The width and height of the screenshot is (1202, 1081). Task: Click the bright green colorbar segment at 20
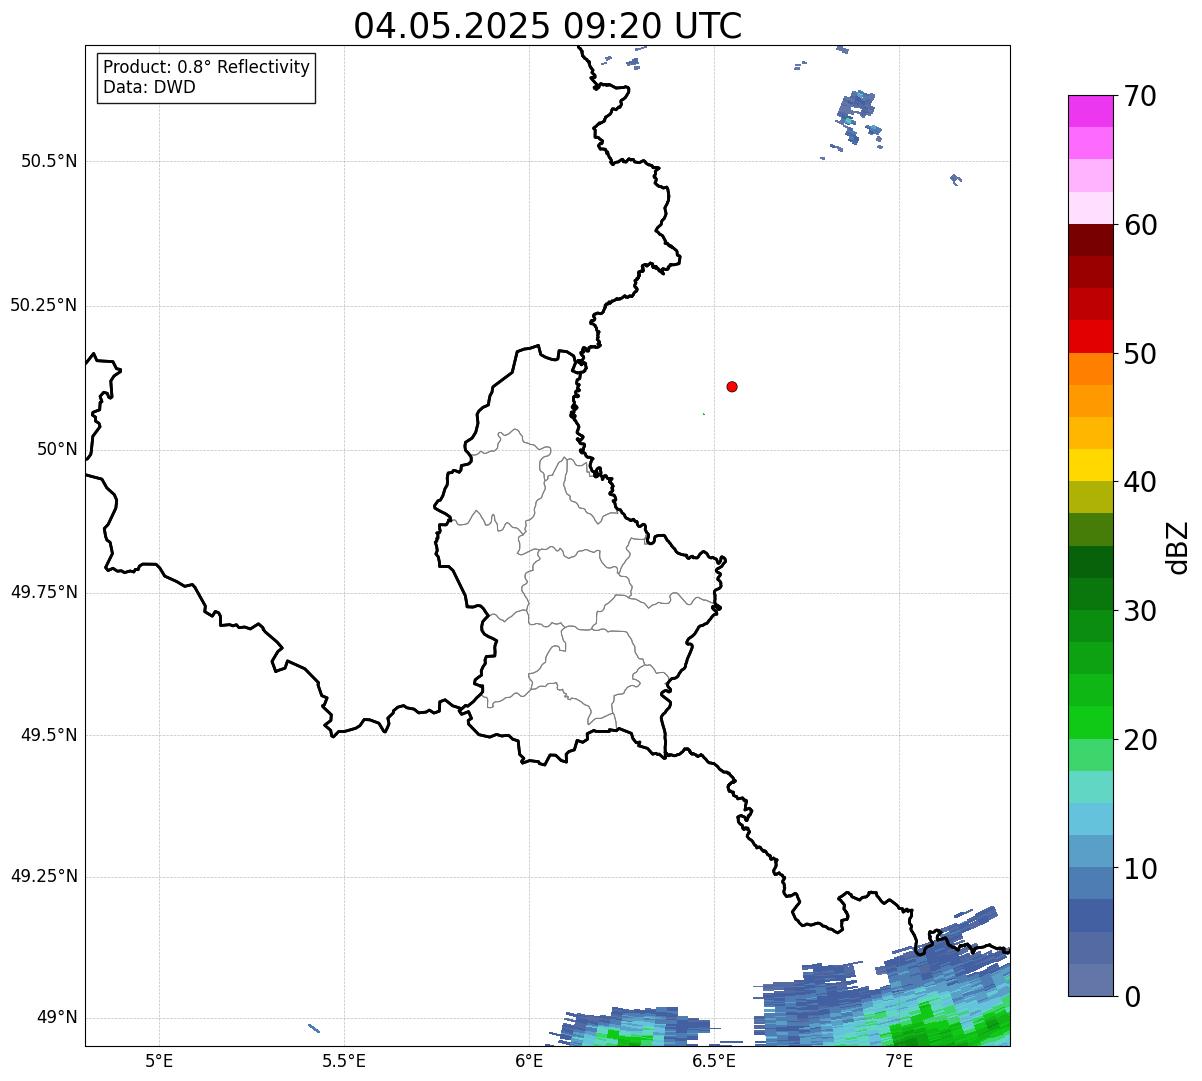(x=1091, y=723)
